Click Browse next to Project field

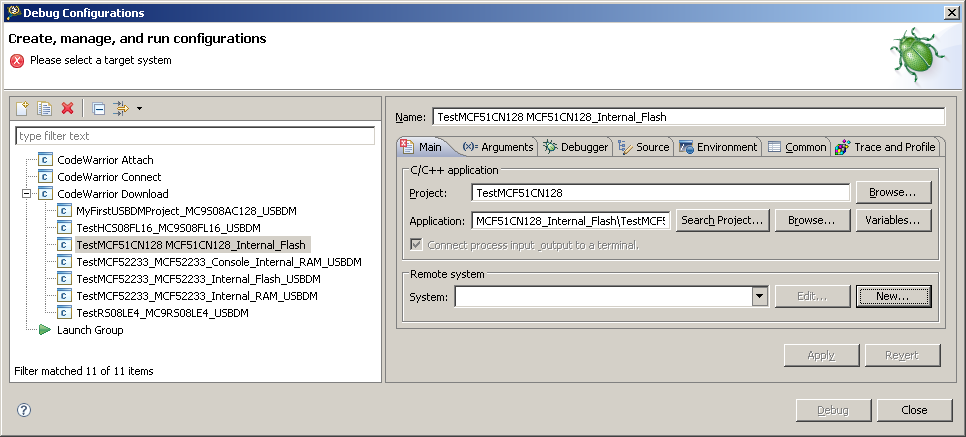[893, 192]
